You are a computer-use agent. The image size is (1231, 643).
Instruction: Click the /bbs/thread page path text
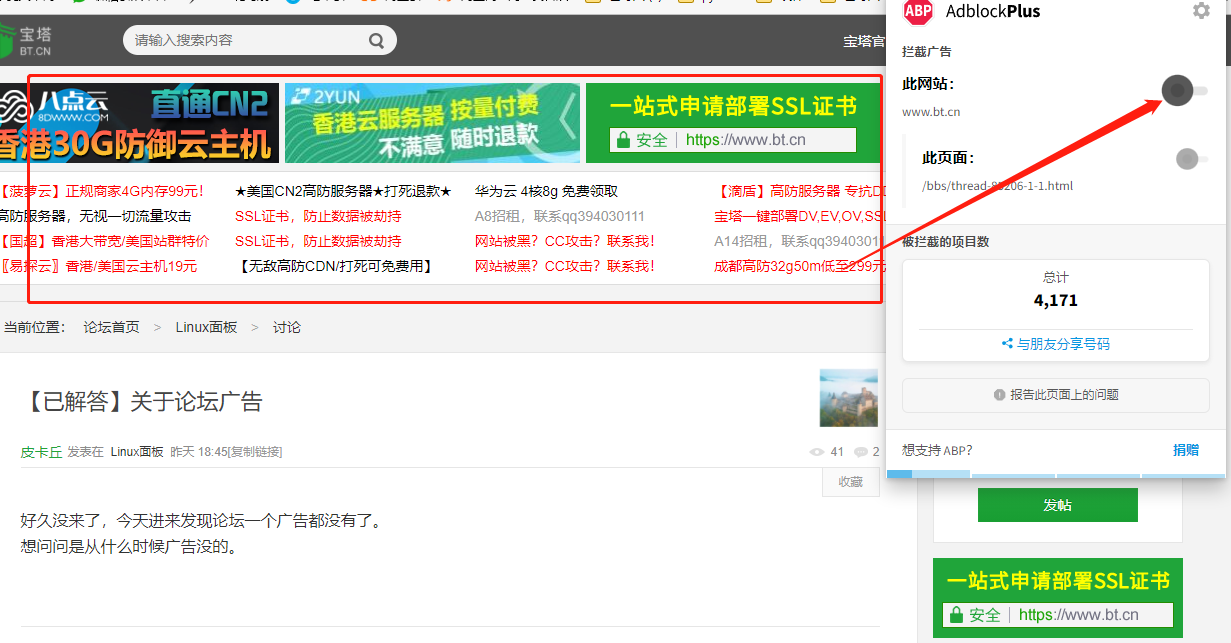pos(997,186)
